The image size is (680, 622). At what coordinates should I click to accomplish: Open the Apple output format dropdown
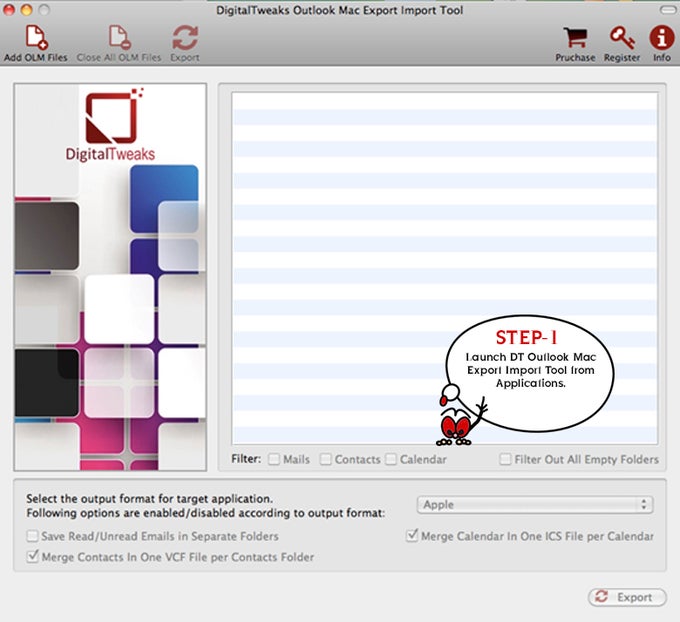[535, 505]
